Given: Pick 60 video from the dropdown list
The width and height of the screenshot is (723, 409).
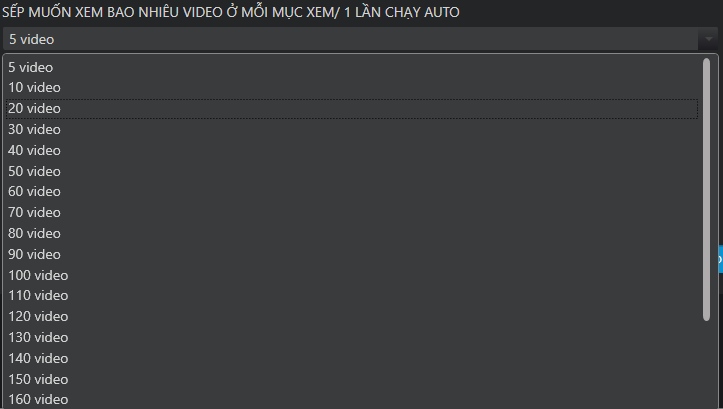Looking at the screenshot, I should coord(352,192).
